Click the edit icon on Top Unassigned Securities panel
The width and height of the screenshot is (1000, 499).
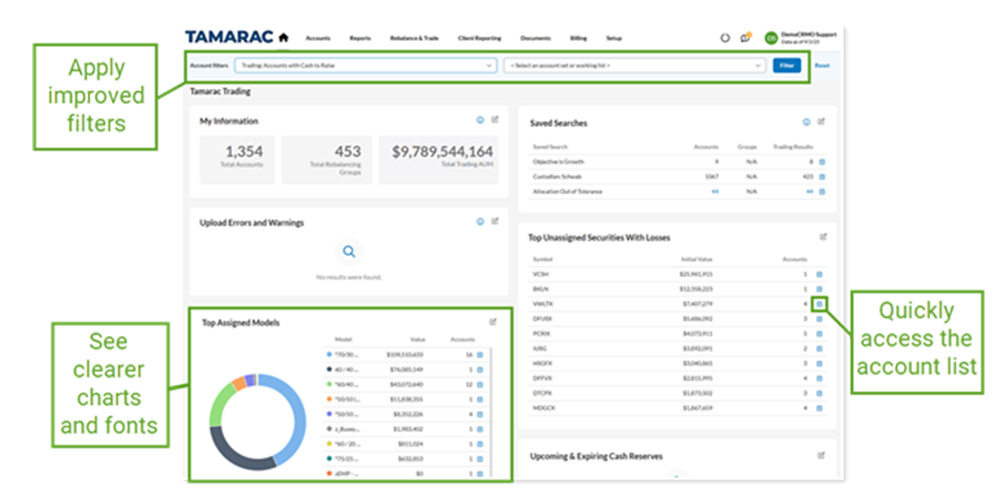(823, 237)
